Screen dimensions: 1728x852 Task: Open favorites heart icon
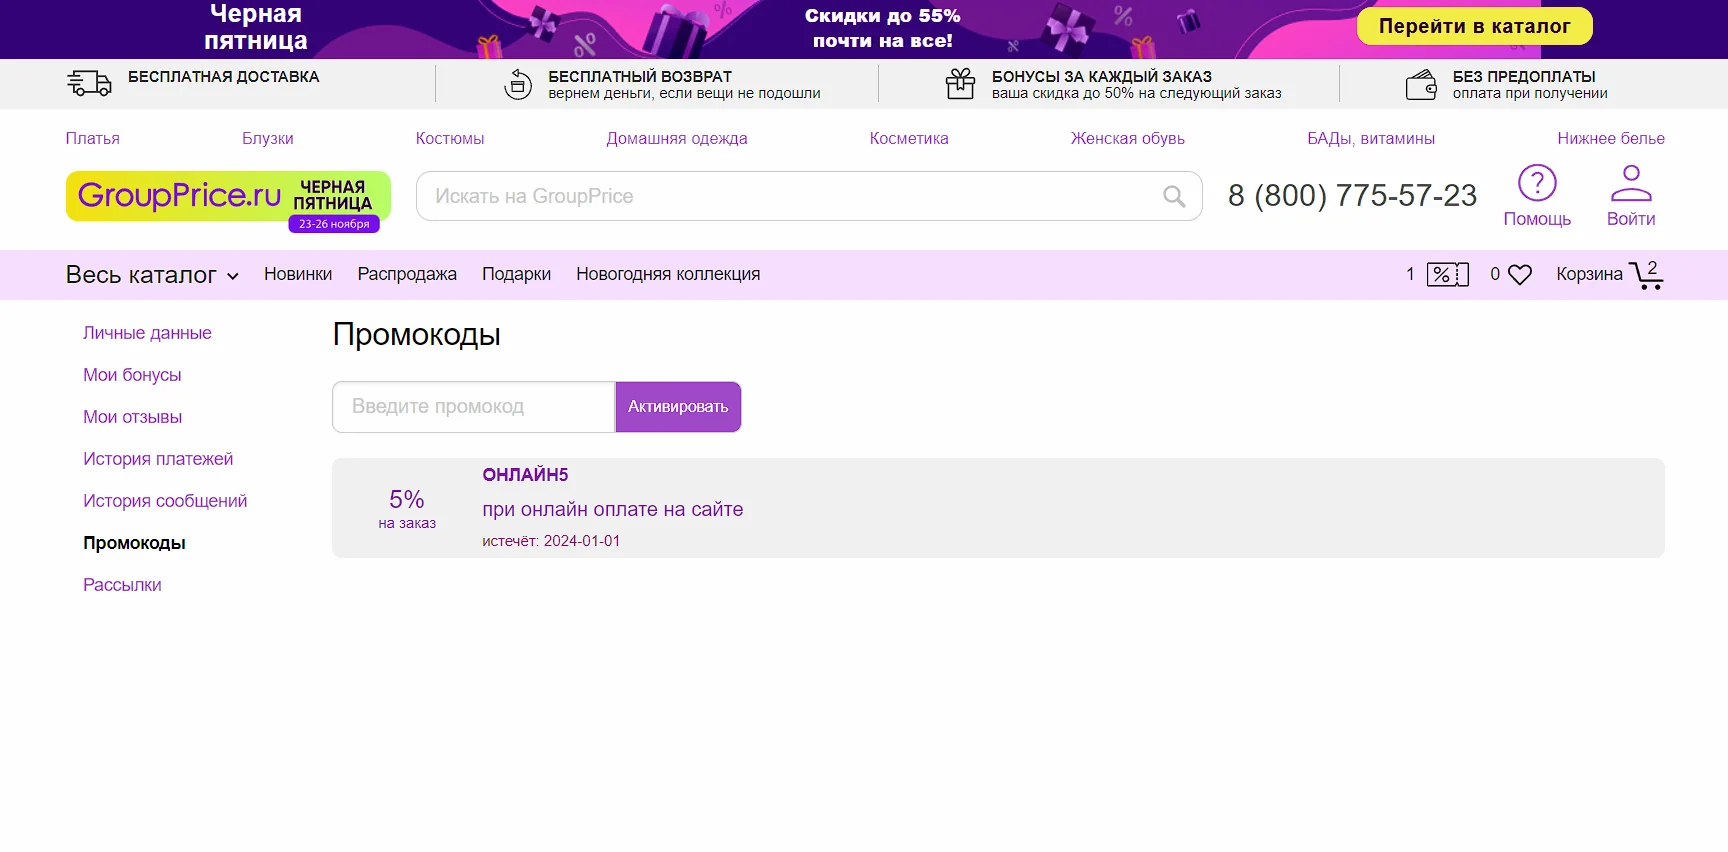[1519, 275]
